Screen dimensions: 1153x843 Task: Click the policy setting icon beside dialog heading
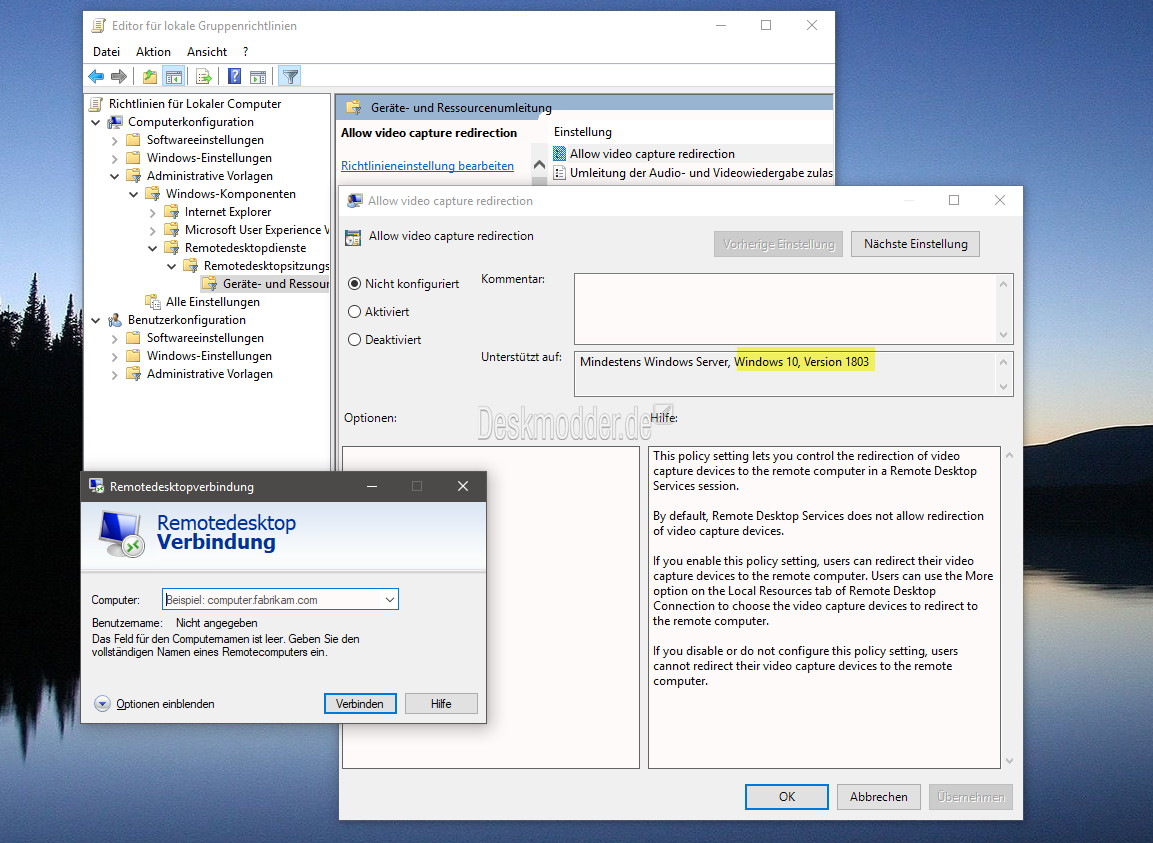(x=354, y=237)
